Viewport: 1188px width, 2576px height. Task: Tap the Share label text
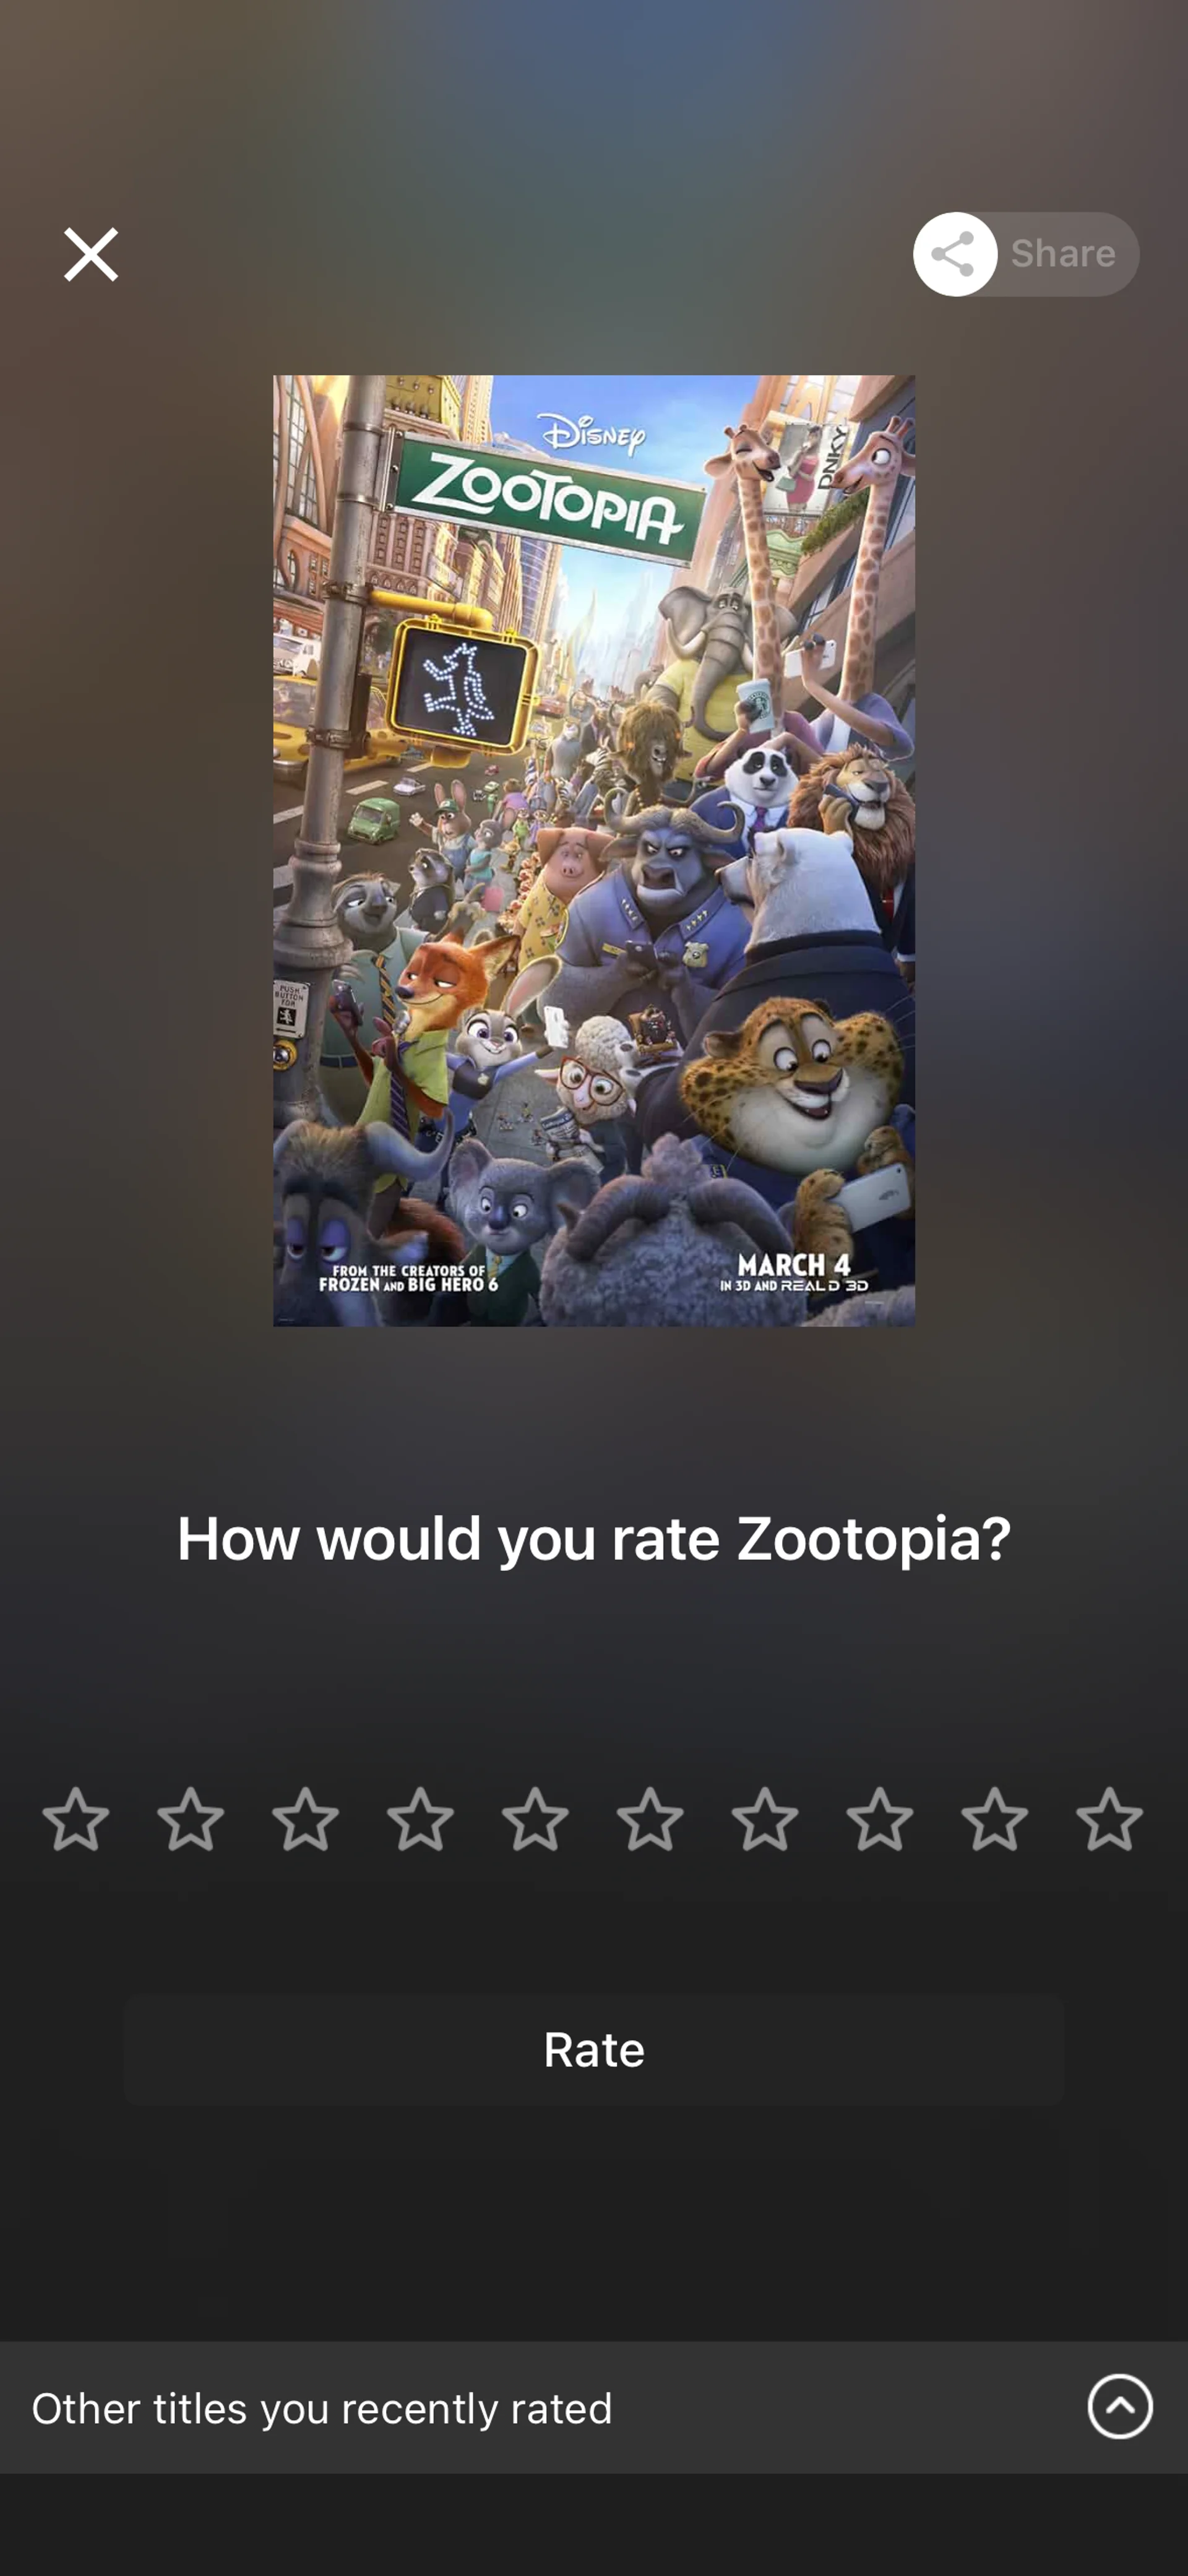point(1063,254)
